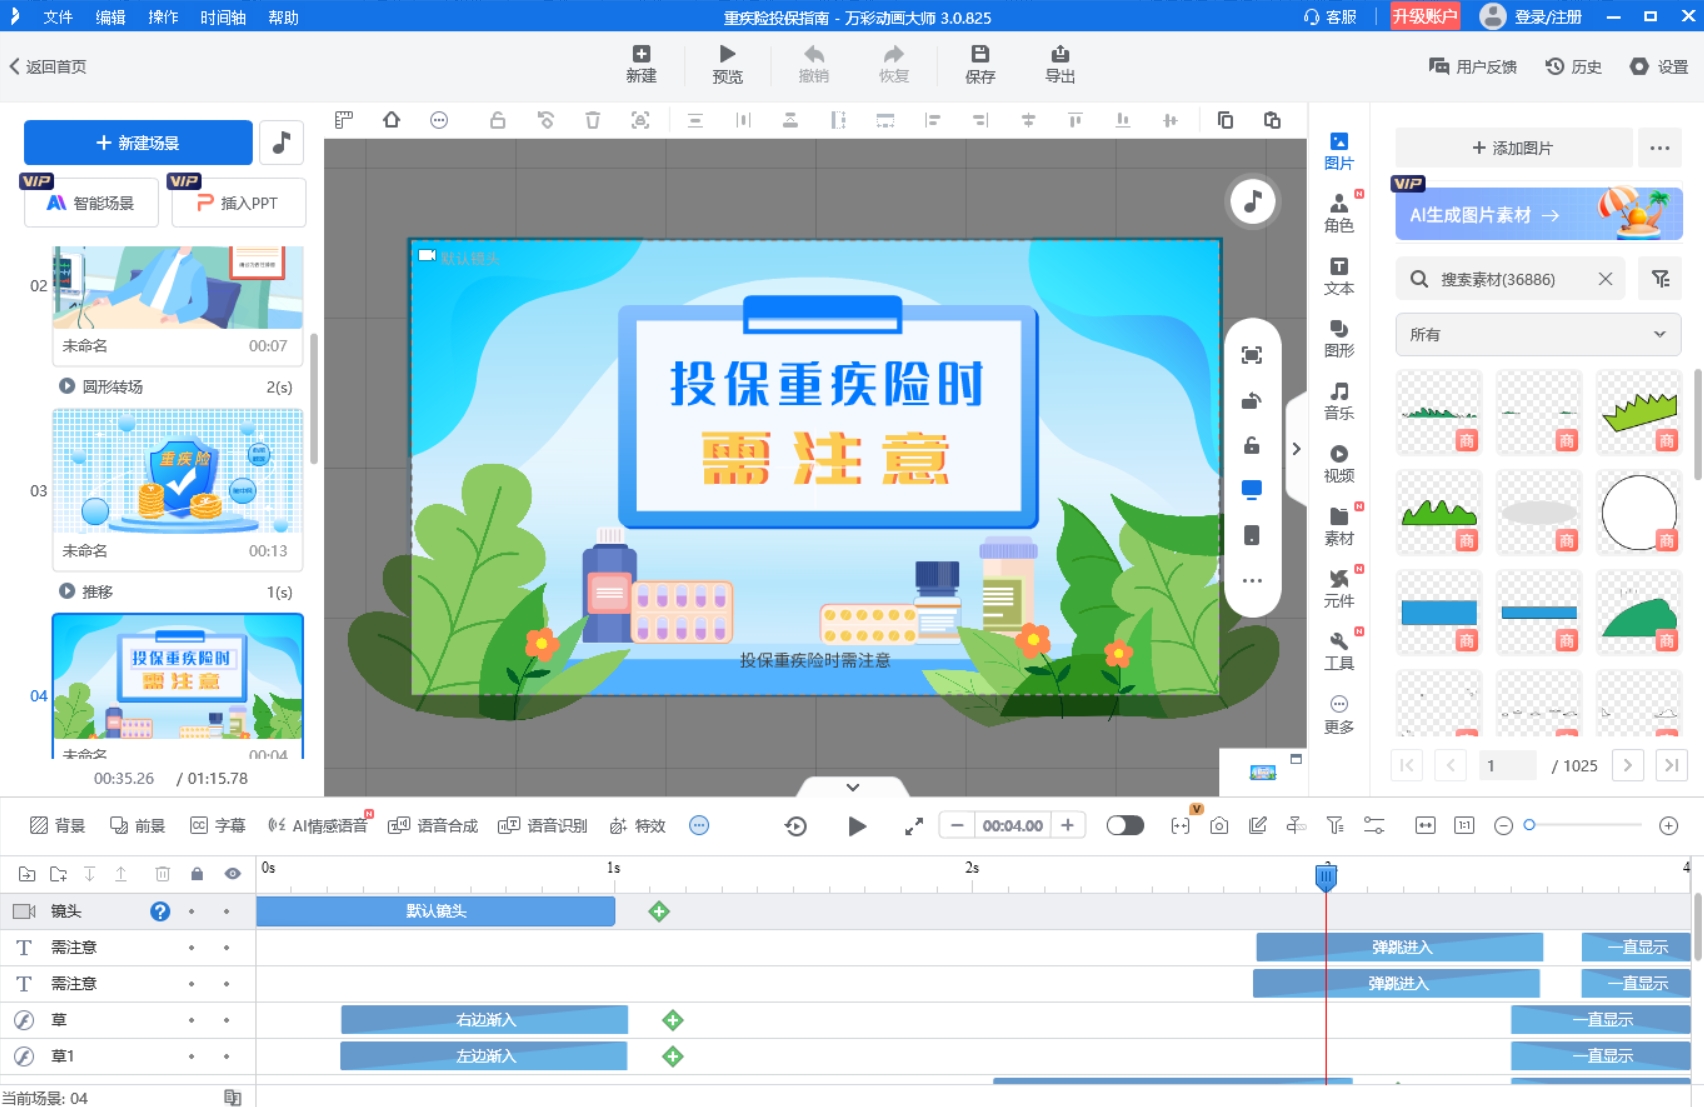
Task: Click the 新建场景 button
Action: [138, 143]
